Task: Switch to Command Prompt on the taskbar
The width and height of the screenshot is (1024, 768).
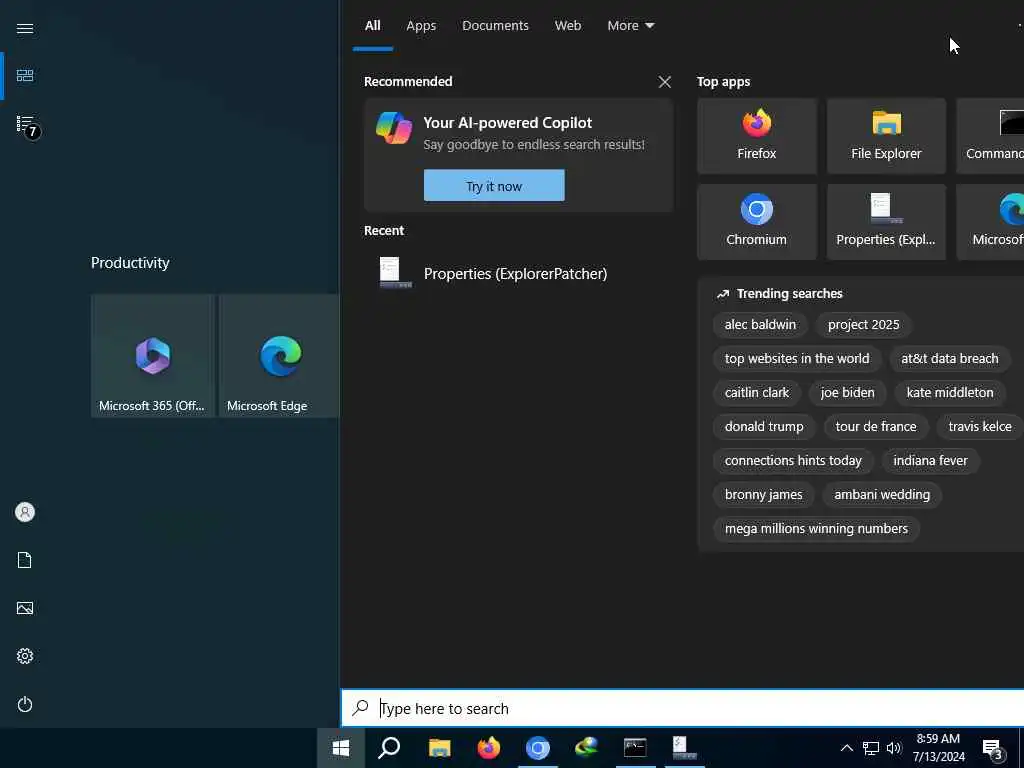Action: tap(635, 748)
